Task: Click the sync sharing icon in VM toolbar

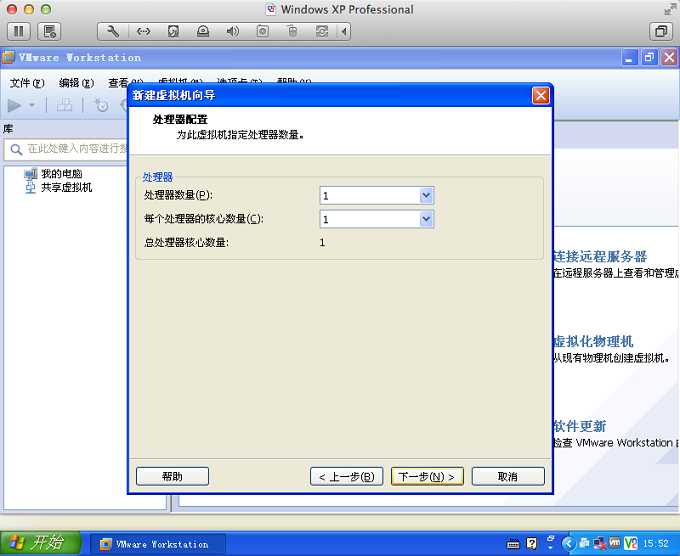Action: pos(322,31)
